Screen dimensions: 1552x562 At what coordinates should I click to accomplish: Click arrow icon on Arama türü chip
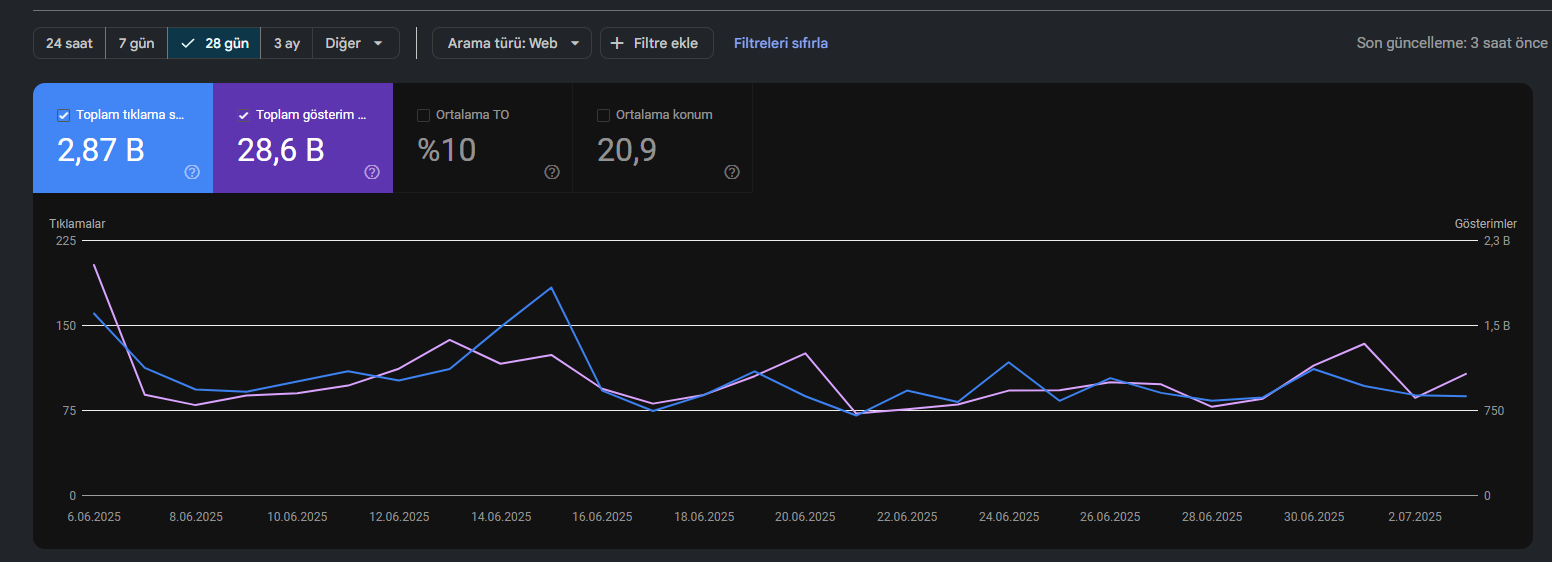(x=575, y=43)
